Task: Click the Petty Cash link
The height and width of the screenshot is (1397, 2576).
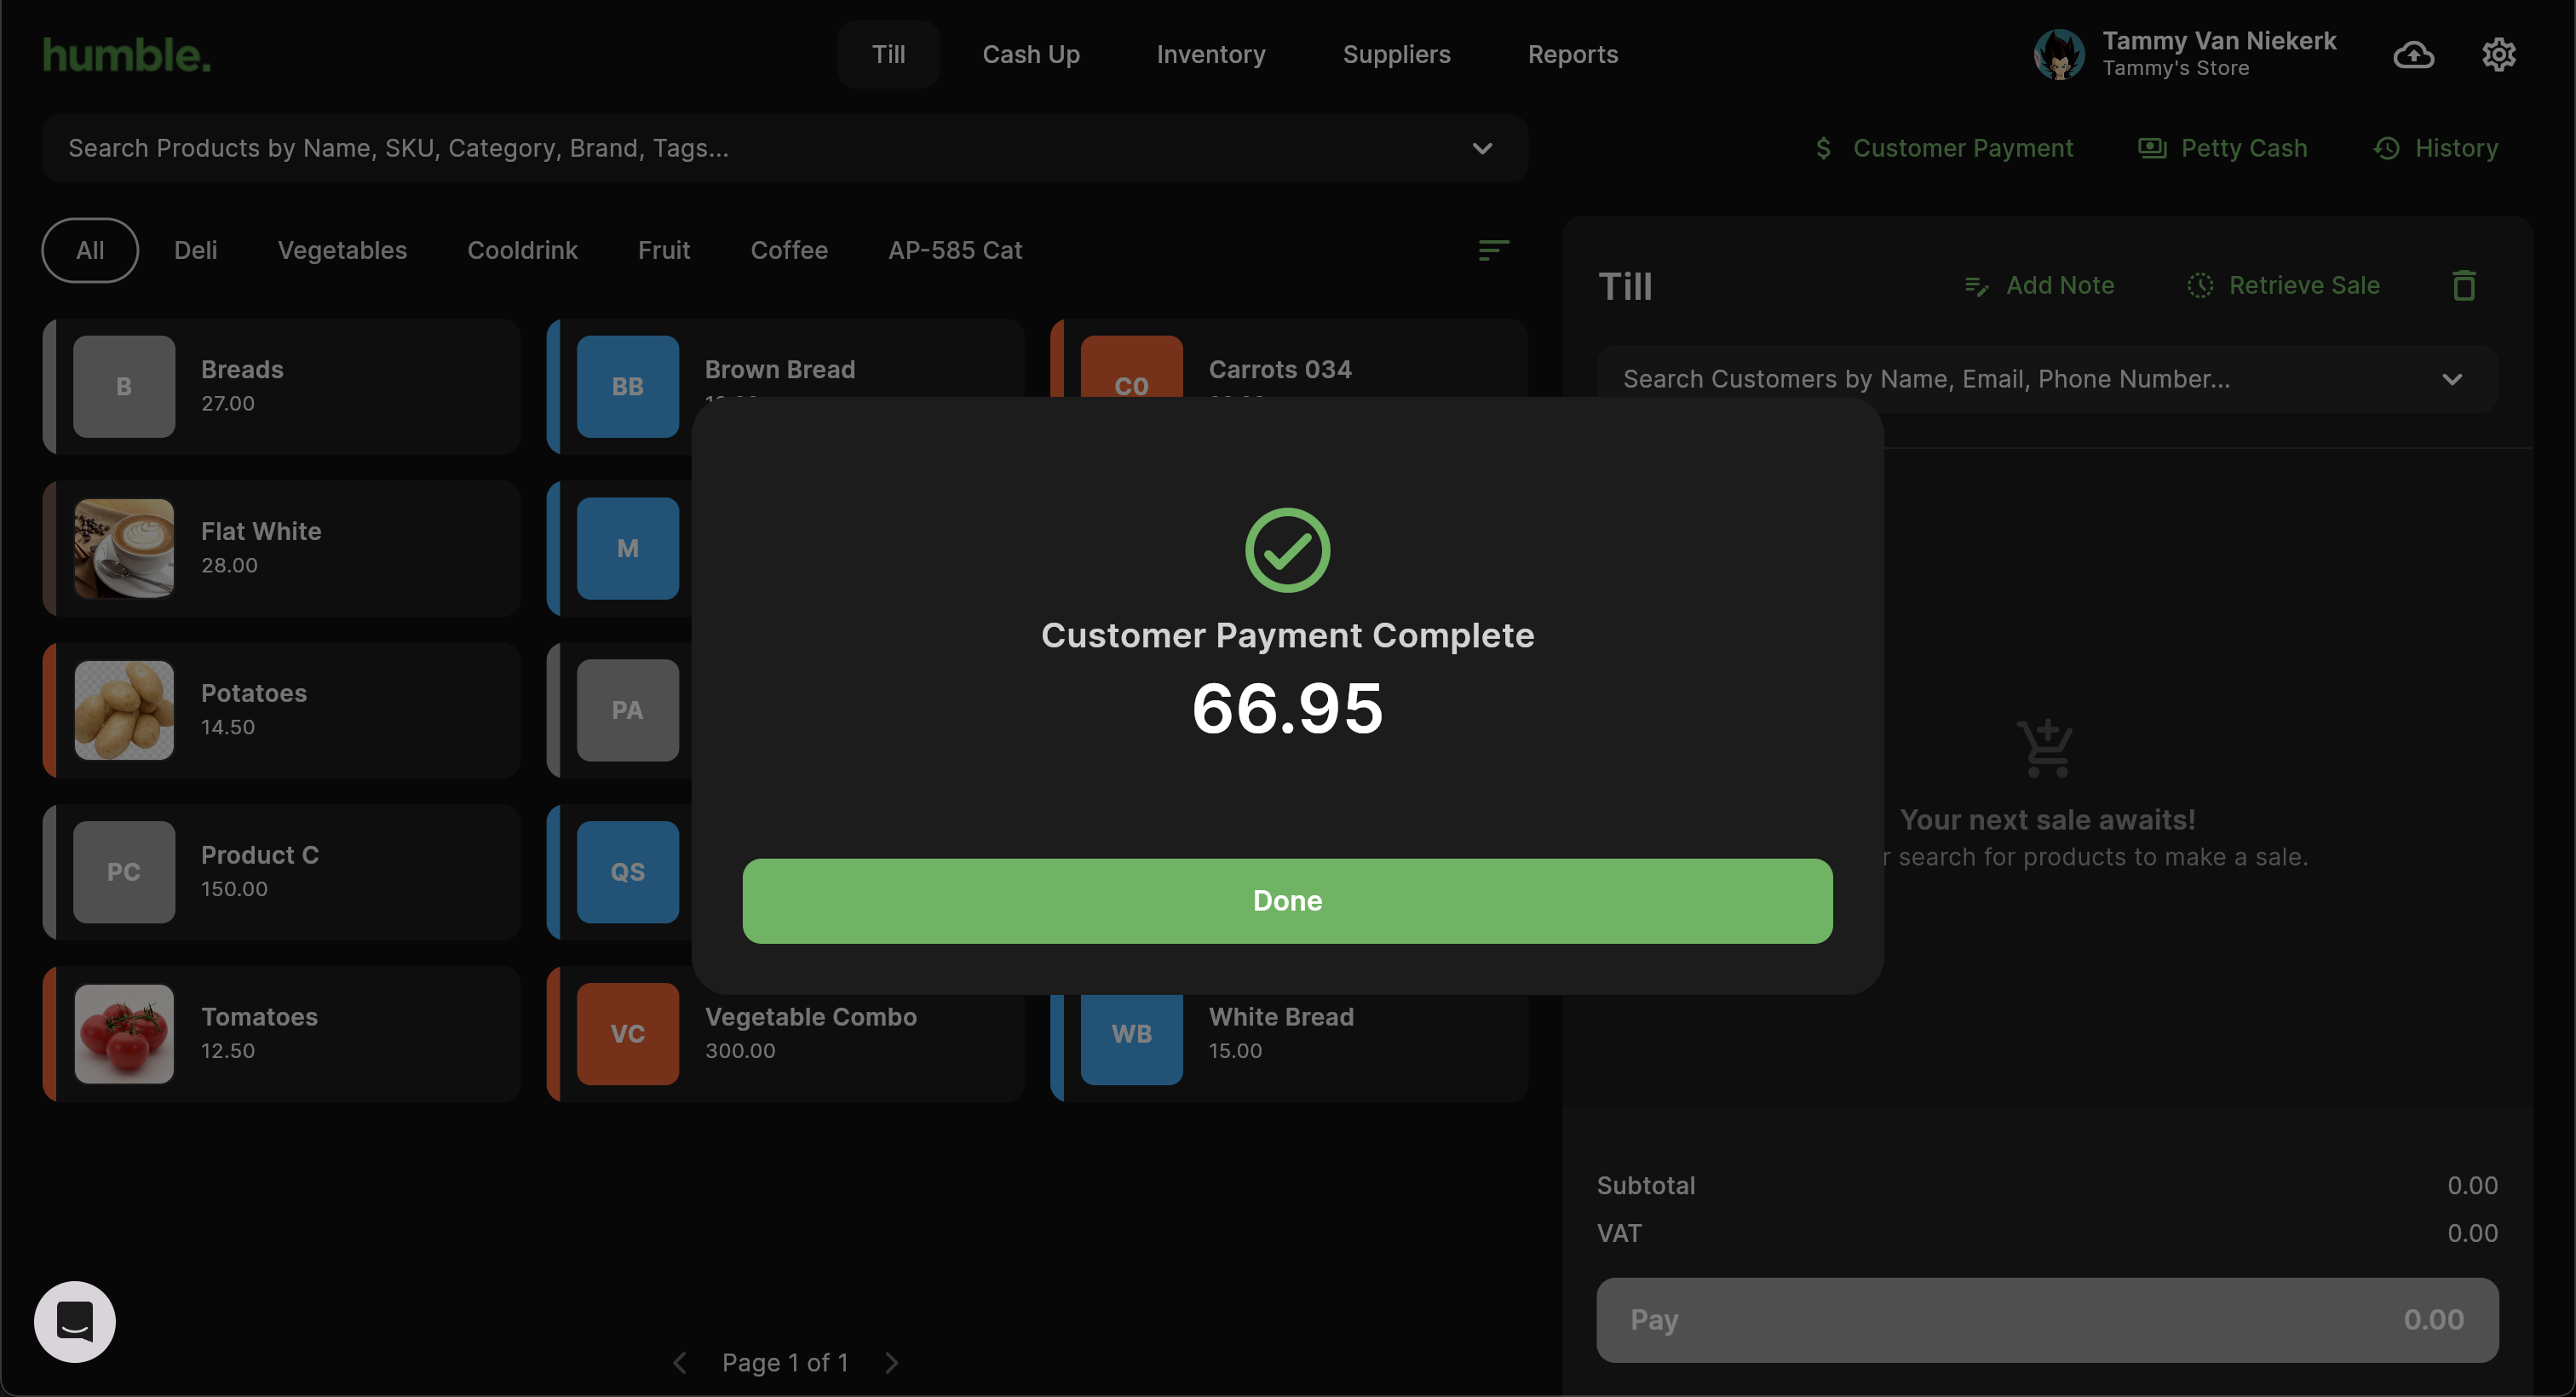Action: click(x=2222, y=148)
